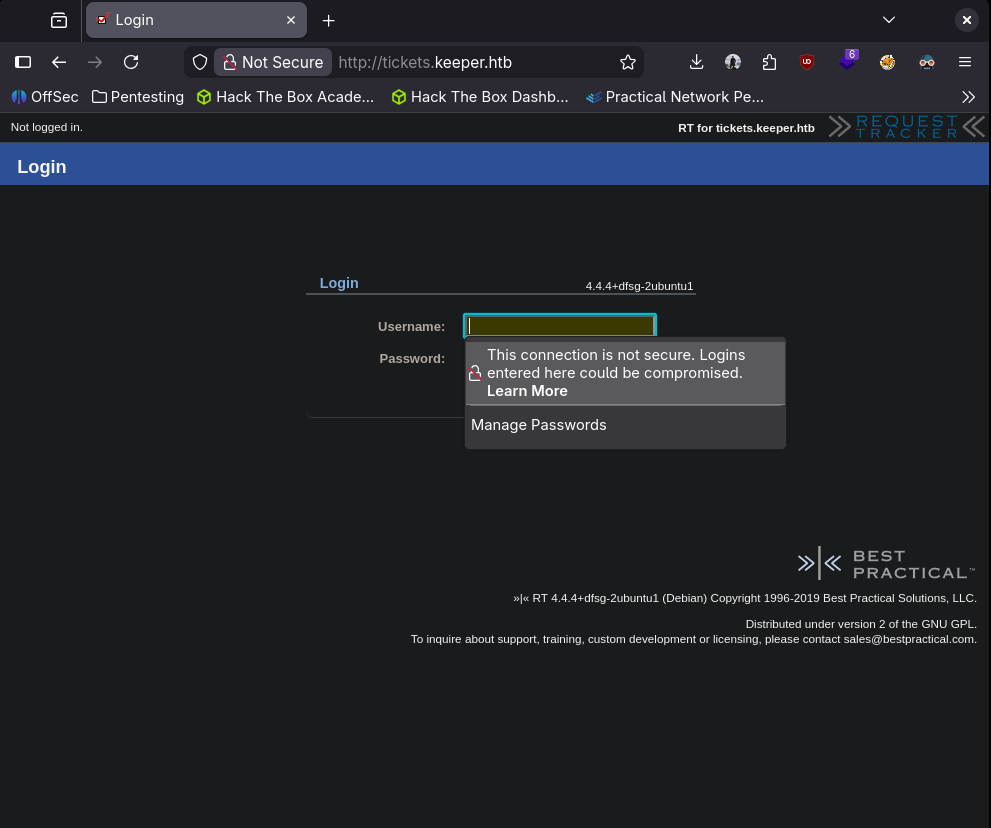Expand the list all tabs chevron
The height and width of the screenshot is (828, 991).
click(888, 20)
